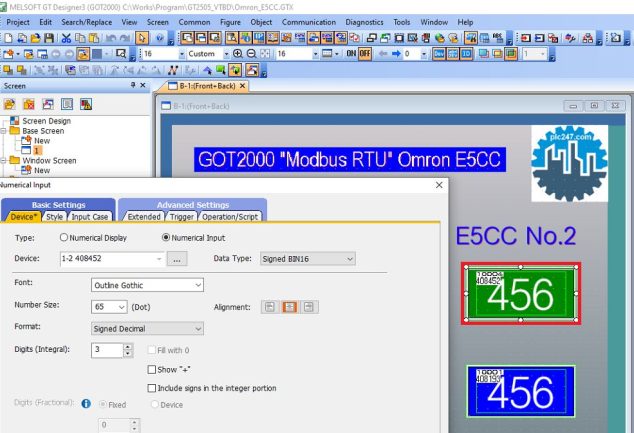634x433 pixels.
Task: Open the Extended tab
Action: click(144, 217)
